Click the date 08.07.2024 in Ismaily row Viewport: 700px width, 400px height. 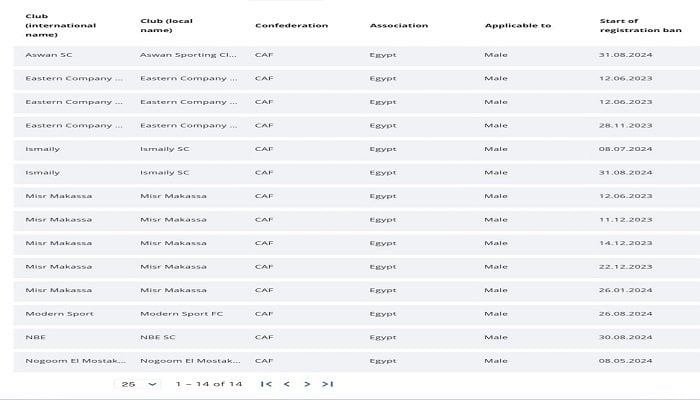pyautogui.click(x=625, y=149)
